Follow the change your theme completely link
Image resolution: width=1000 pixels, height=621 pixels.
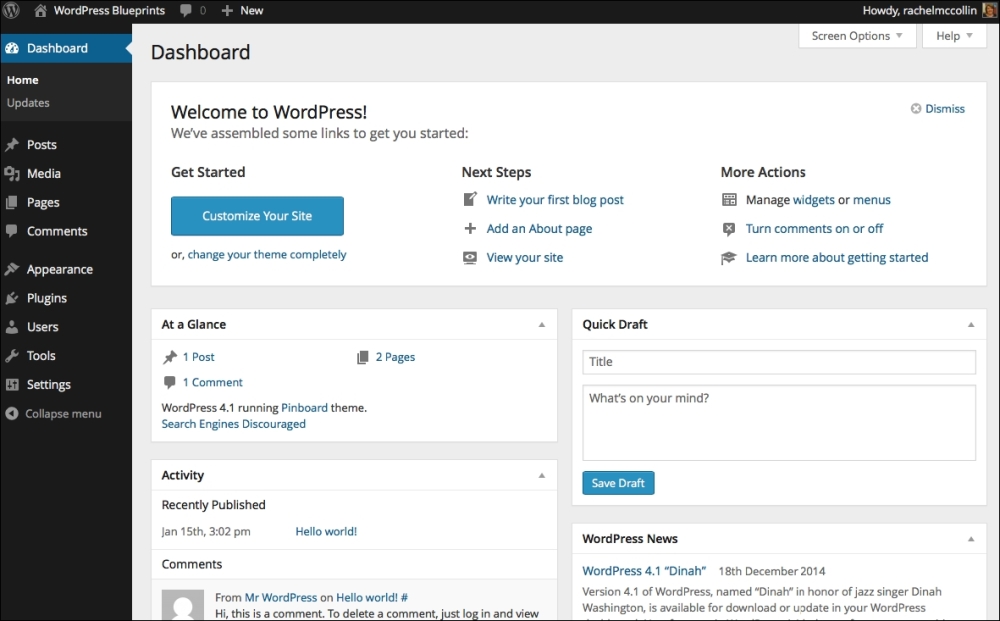point(267,254)
